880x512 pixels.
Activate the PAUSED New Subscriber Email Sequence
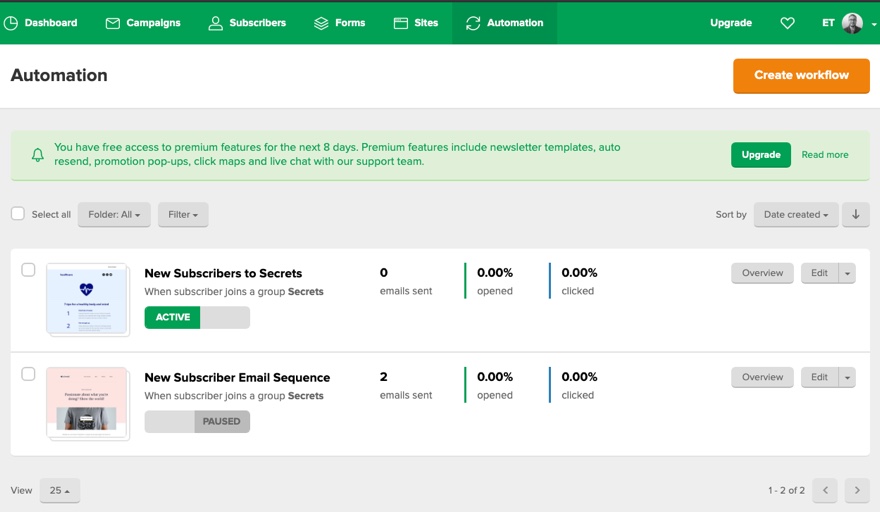(x=197, y=421)
